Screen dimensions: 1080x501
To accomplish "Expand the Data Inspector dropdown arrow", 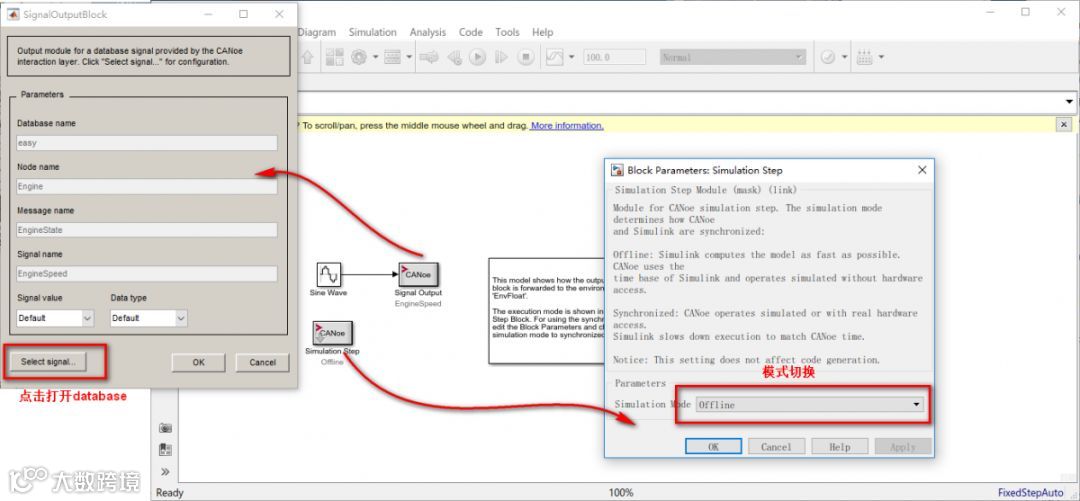I will coord(571,58).
